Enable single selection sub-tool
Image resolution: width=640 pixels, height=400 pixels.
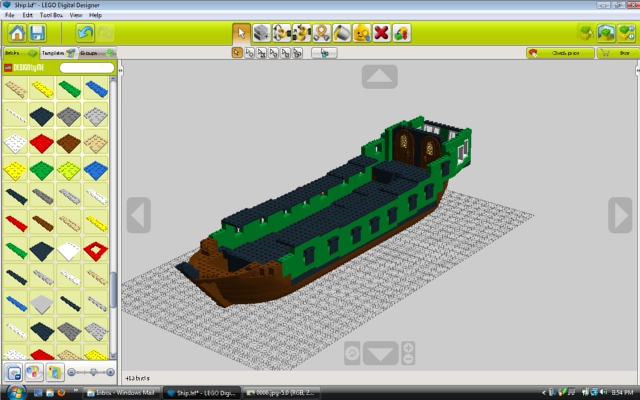[x=237, y=53]
